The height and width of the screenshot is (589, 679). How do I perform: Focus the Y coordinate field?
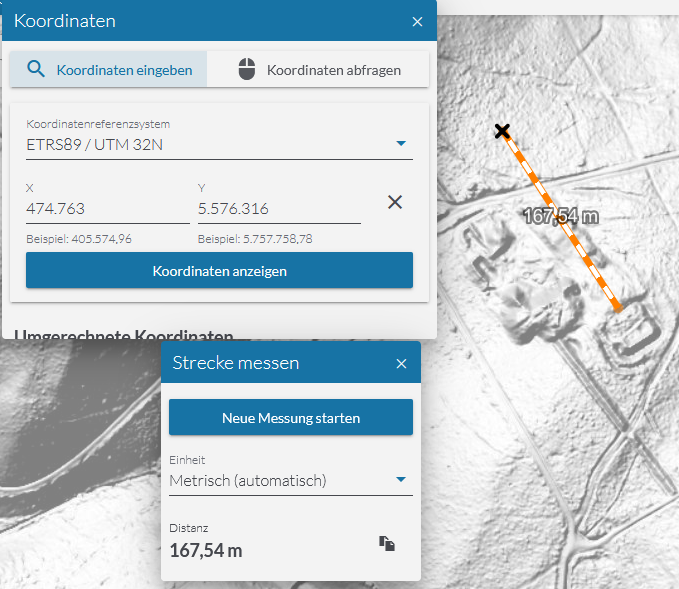click(x=279, y=209)
